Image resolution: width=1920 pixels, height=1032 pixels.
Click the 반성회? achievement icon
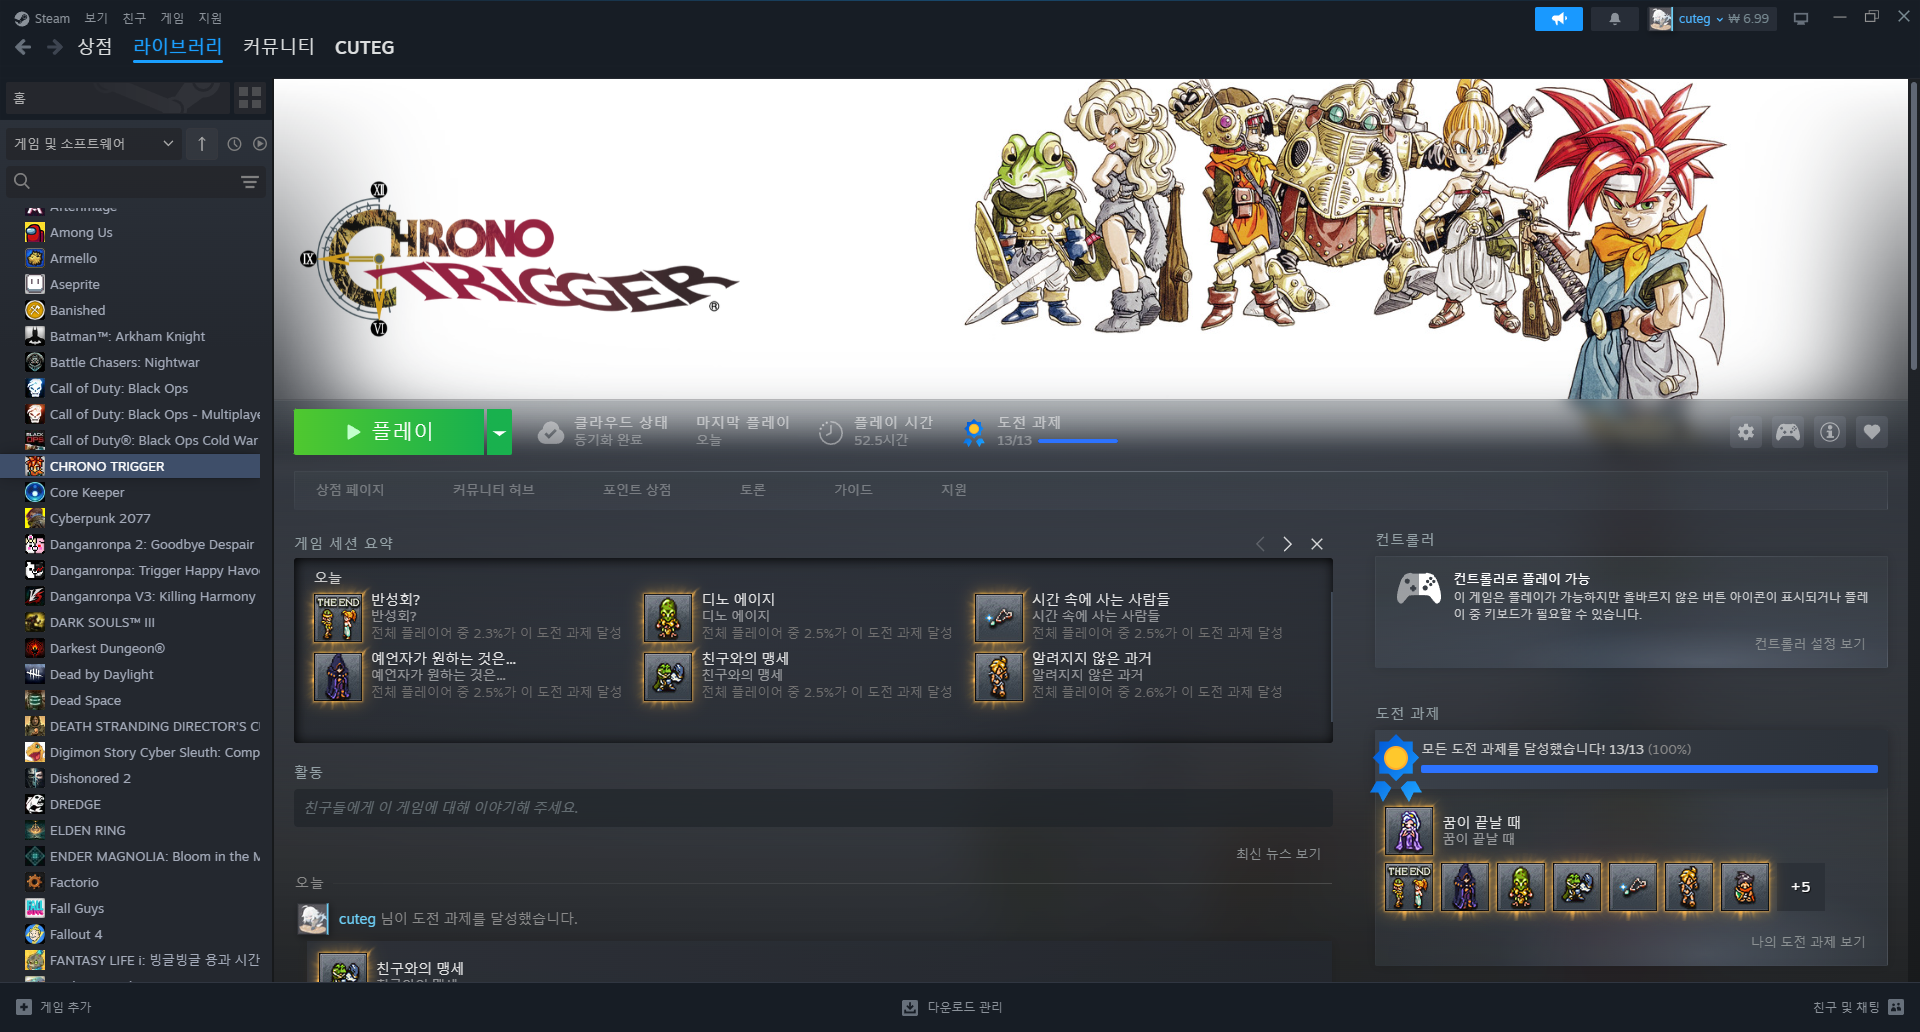click(338, 617)
